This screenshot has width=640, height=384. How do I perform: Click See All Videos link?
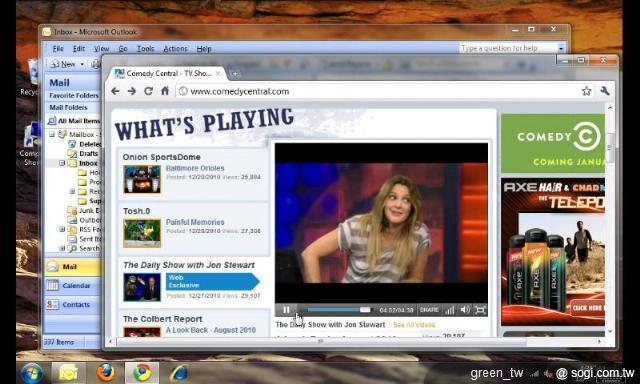414,325
